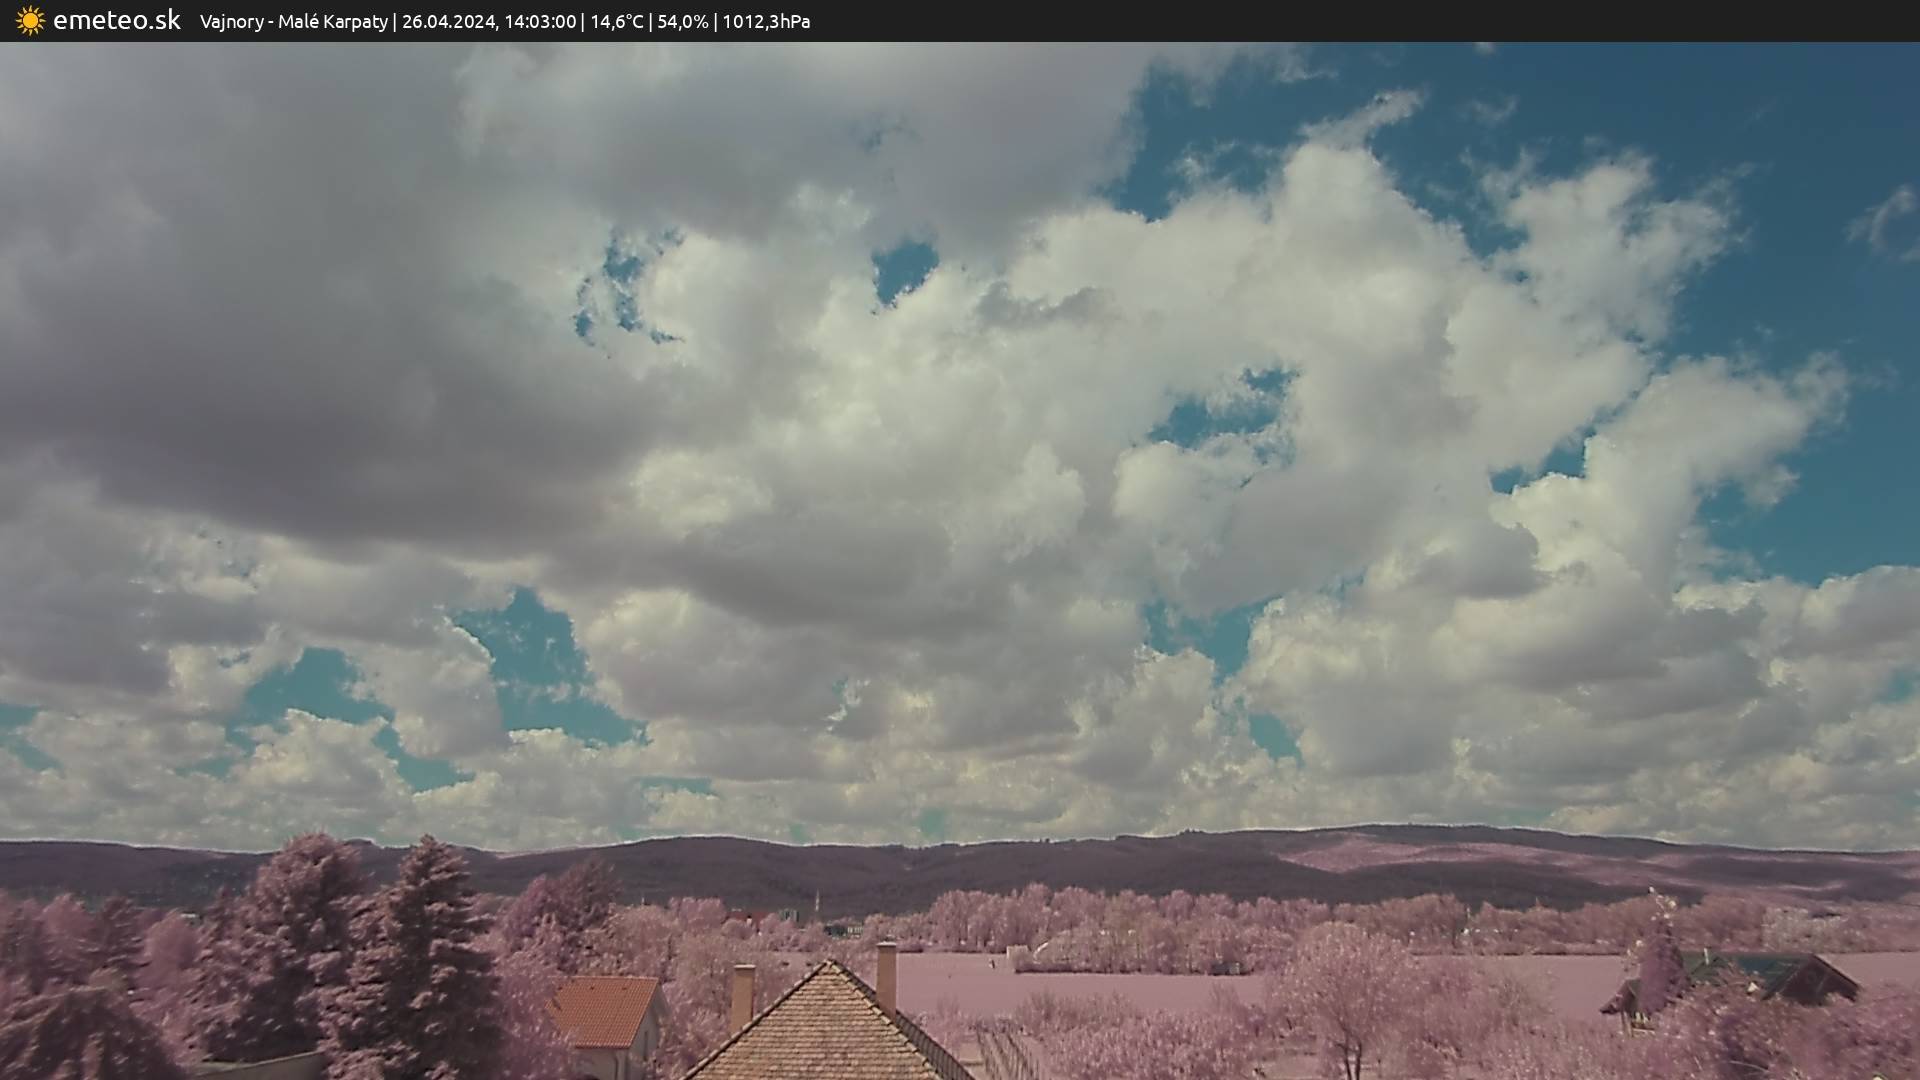The image size is (1920, 1080).
Task: Click the small blue sky gap near top center
Action: pyautogui.click(x=904, y=267)
